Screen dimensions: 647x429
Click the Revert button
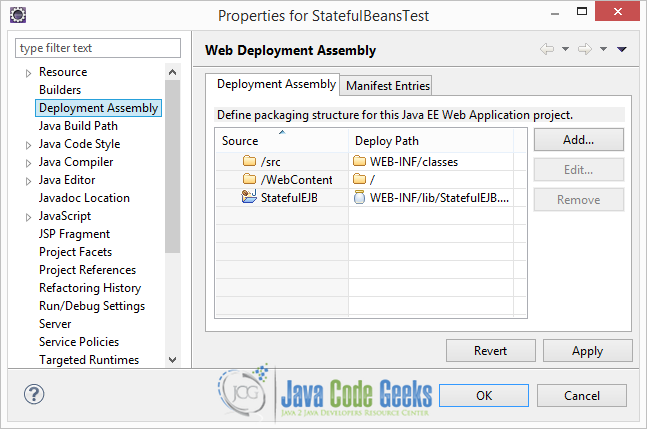[x=491, y=351]
